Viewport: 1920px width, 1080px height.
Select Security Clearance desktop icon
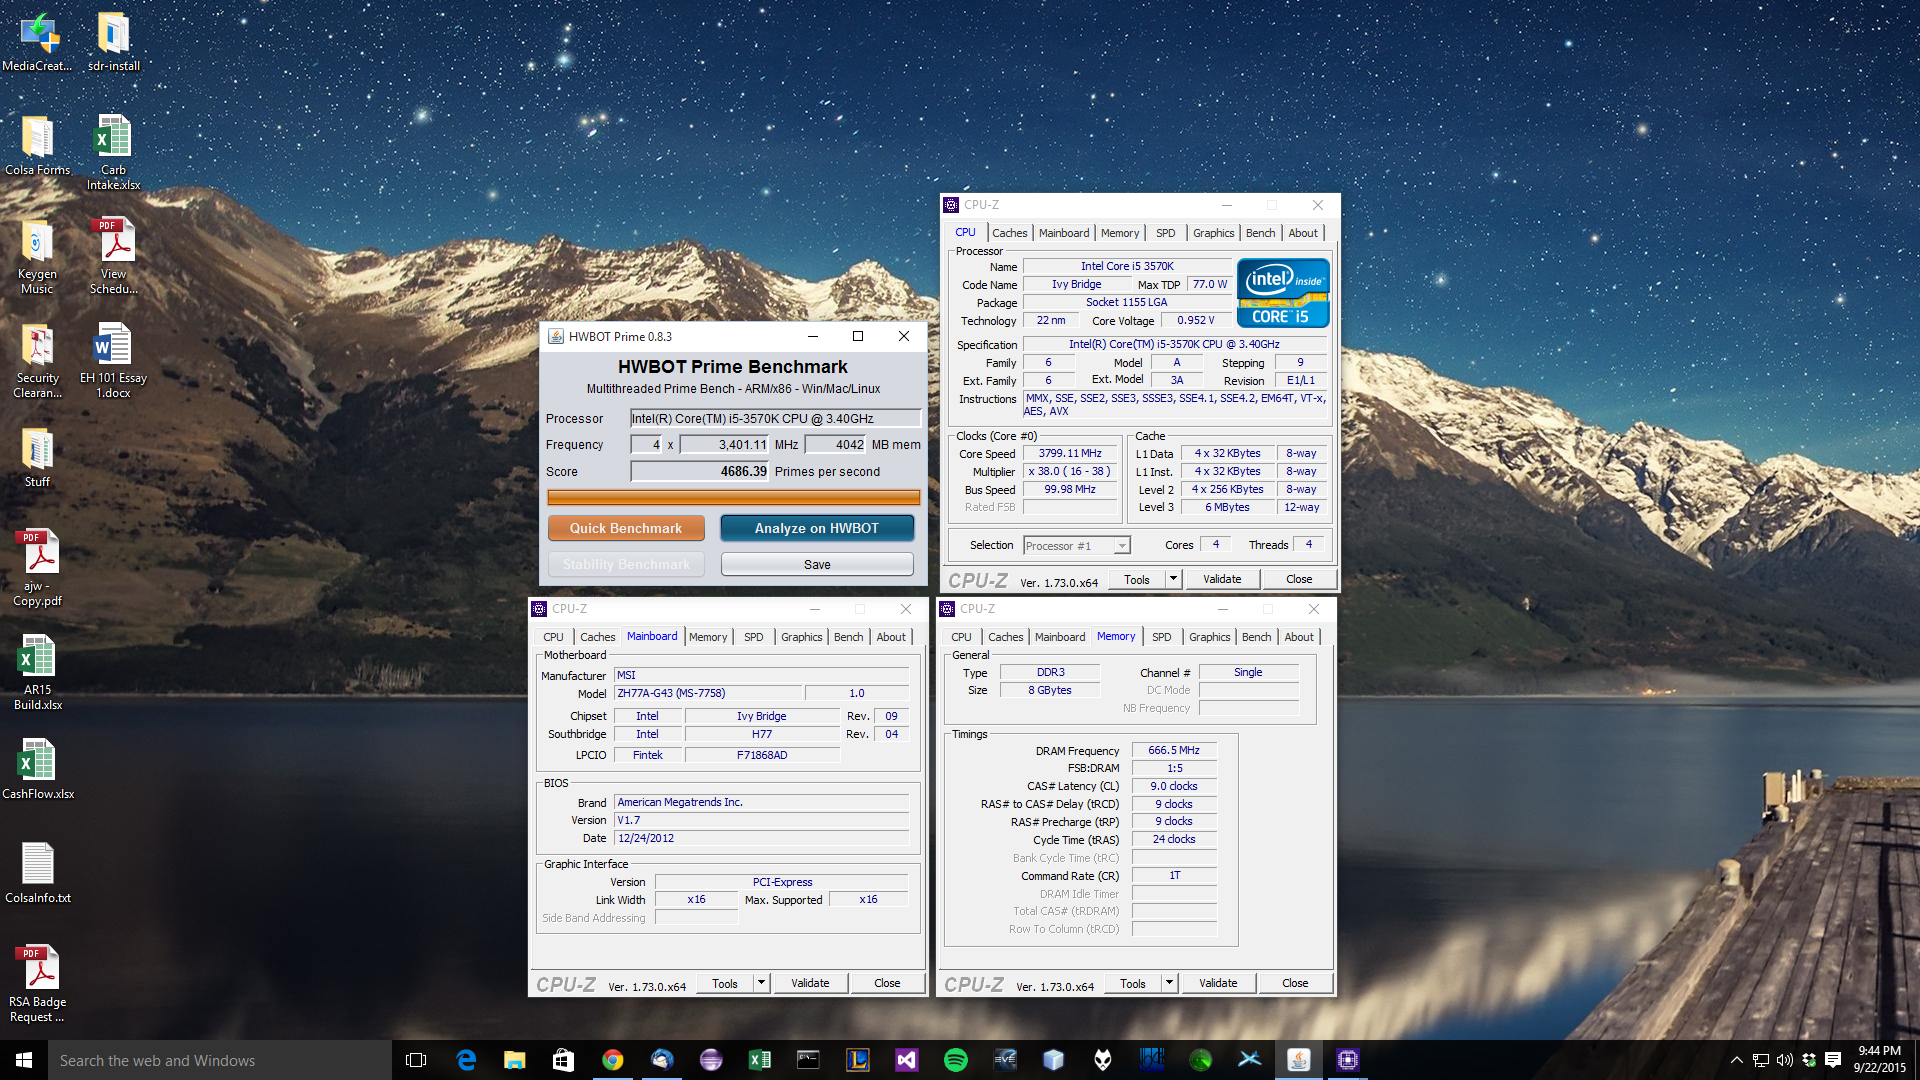37,361
